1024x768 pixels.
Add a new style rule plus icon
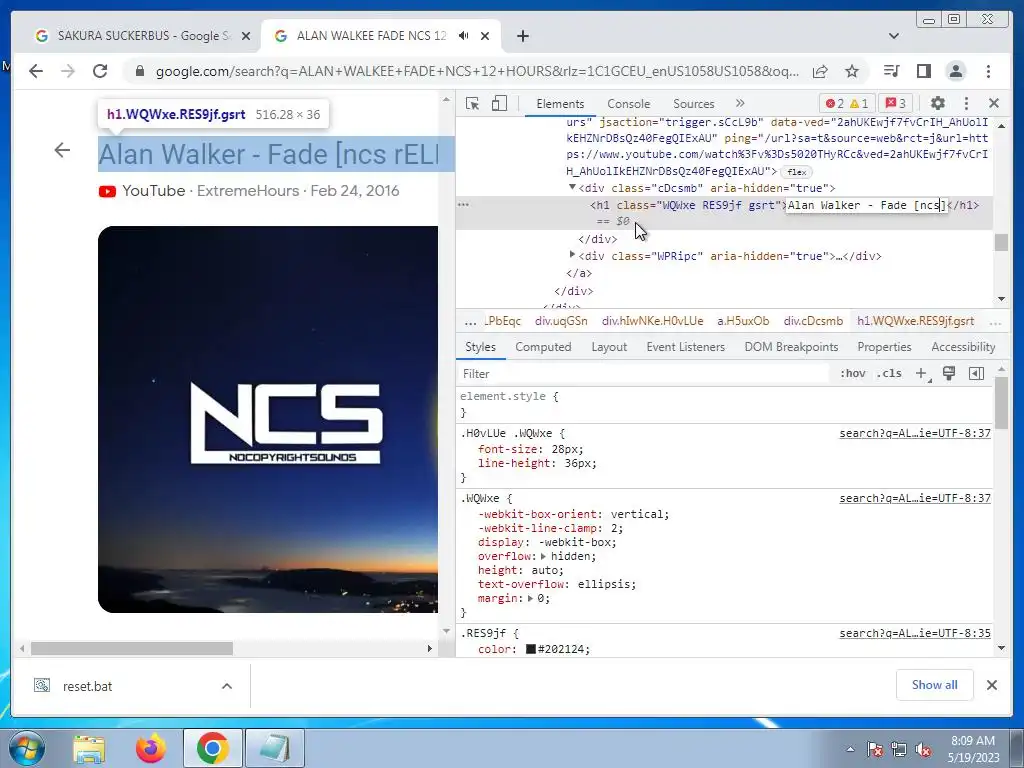pos(921,374)
